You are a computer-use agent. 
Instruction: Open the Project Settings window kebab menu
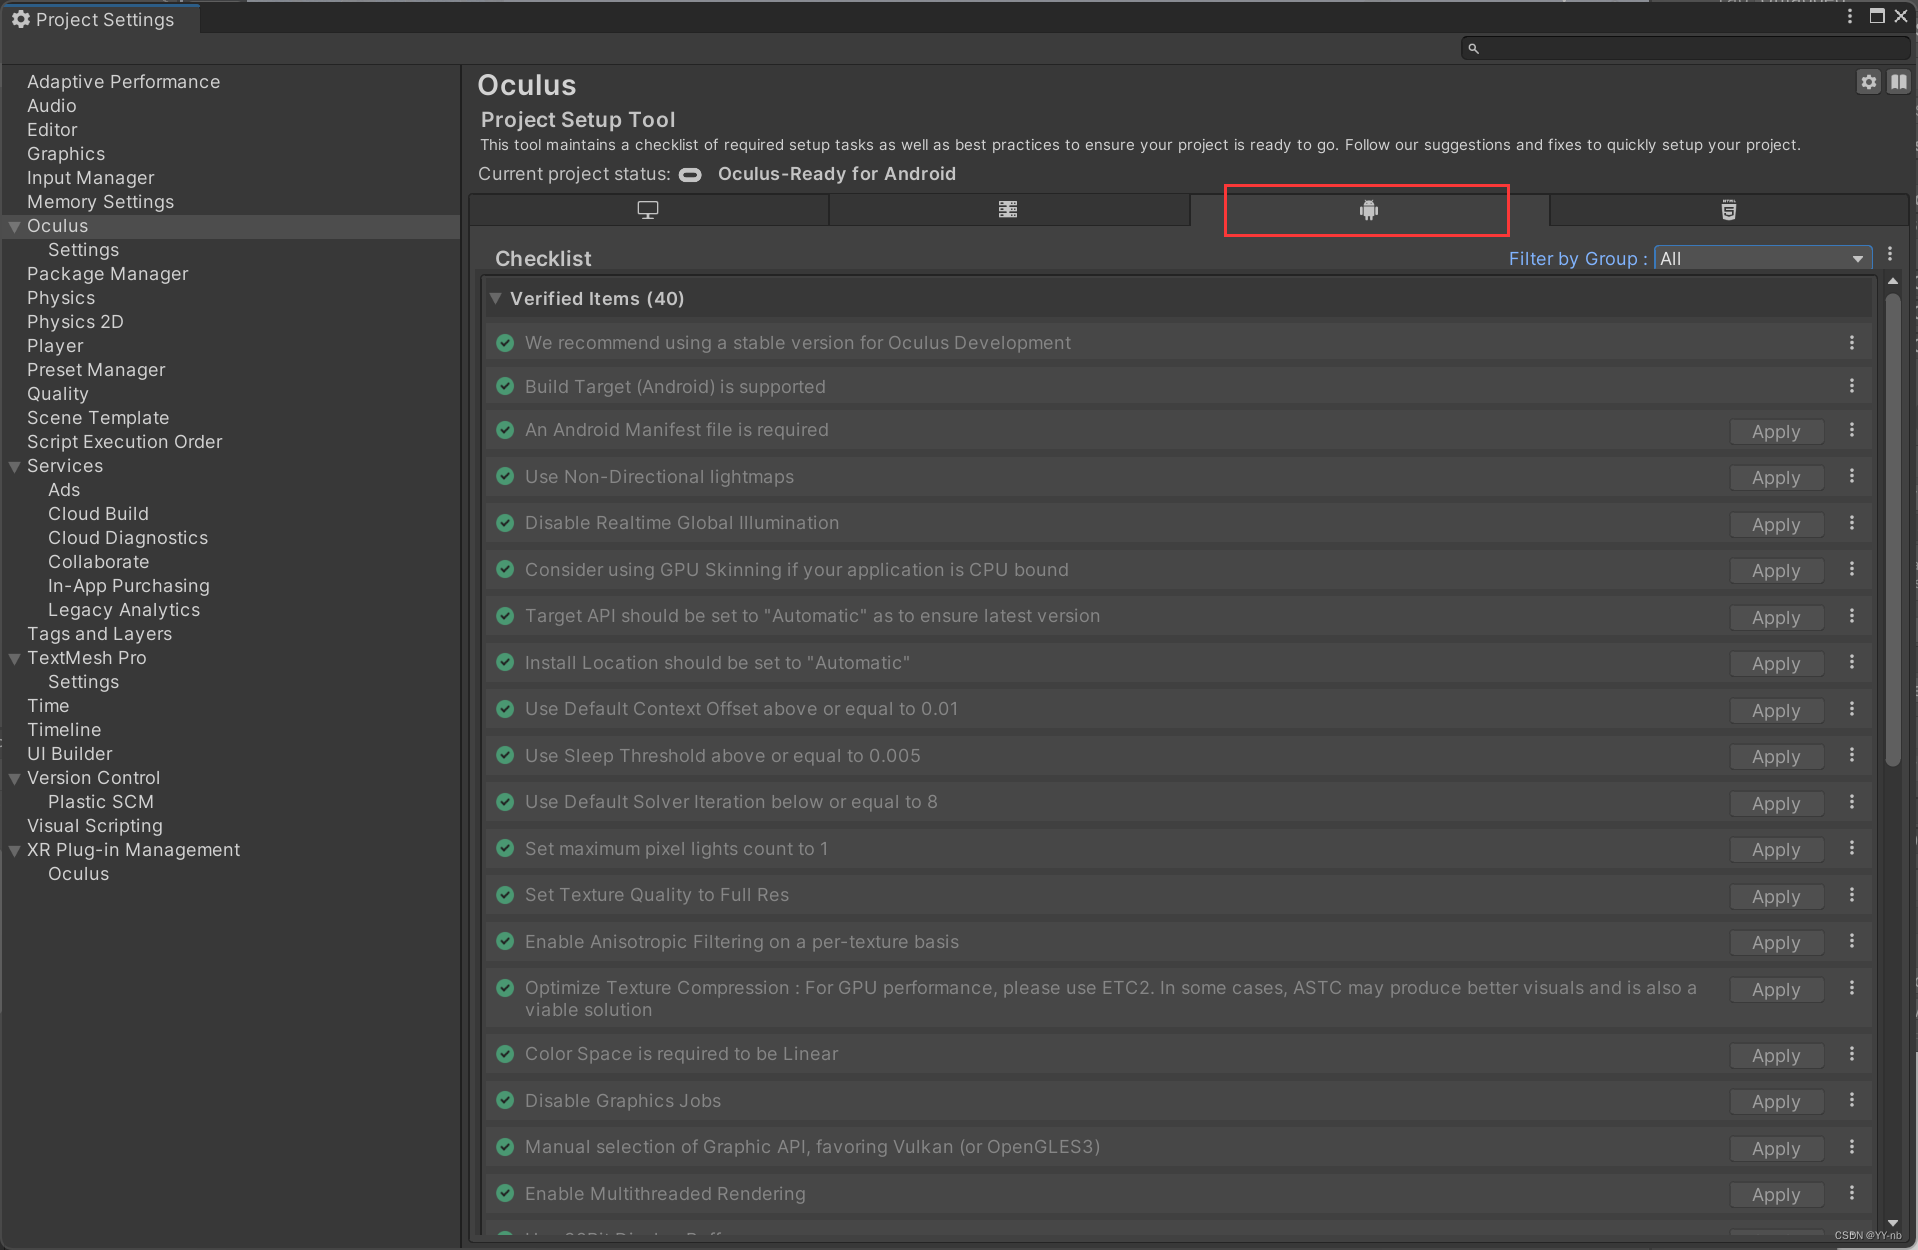[1849, 16]
